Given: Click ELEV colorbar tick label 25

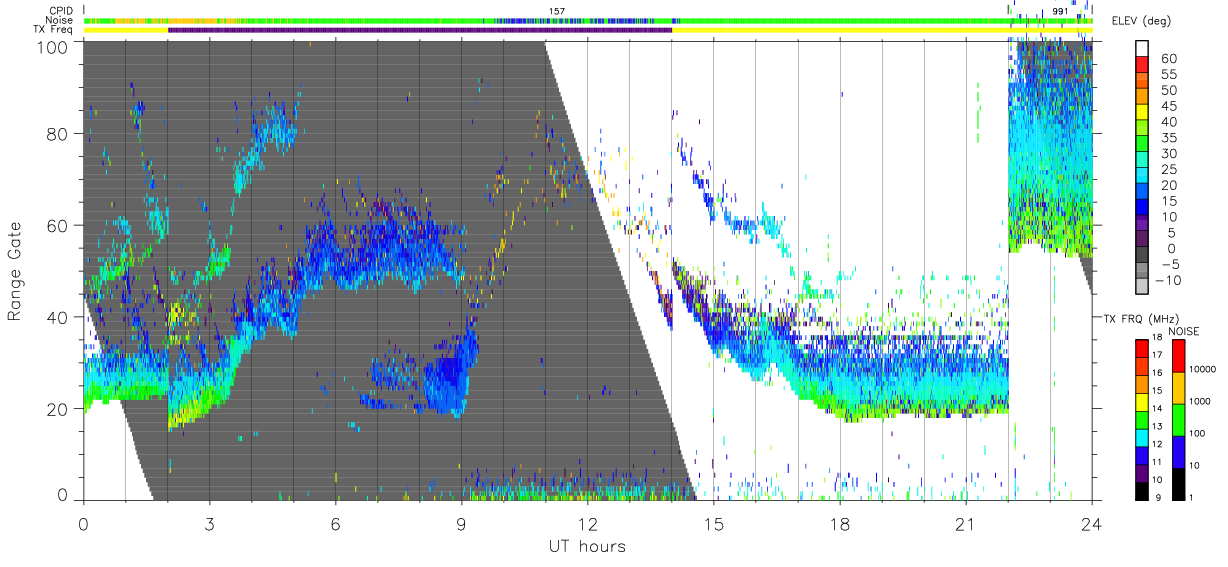Looking at the screenshot, I should click(1171, 168).
